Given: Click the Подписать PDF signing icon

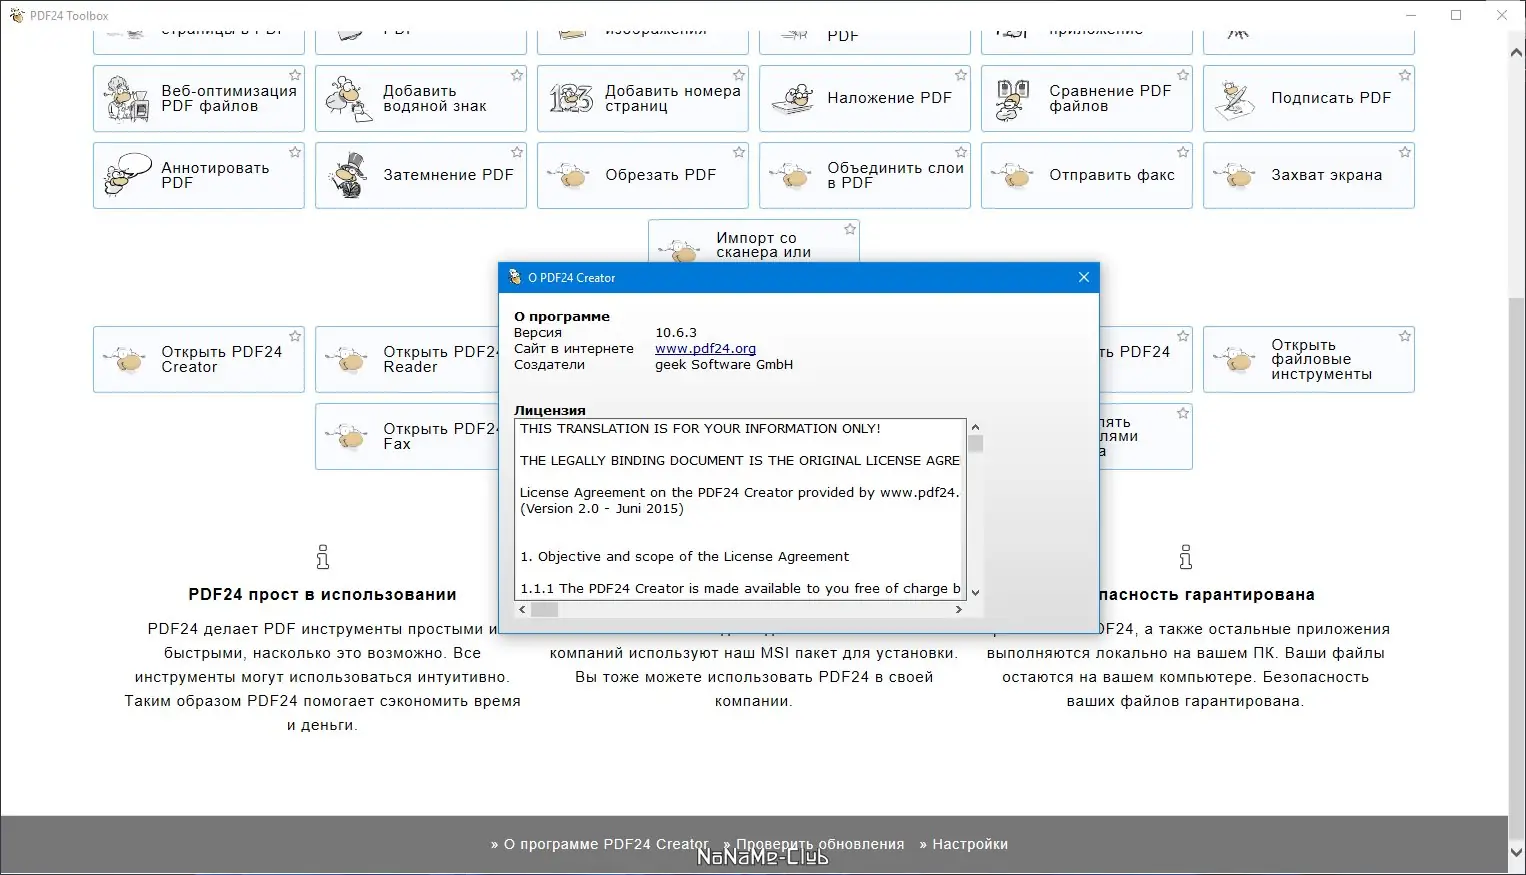Looking at the screenshot, I should point(1235,98).
